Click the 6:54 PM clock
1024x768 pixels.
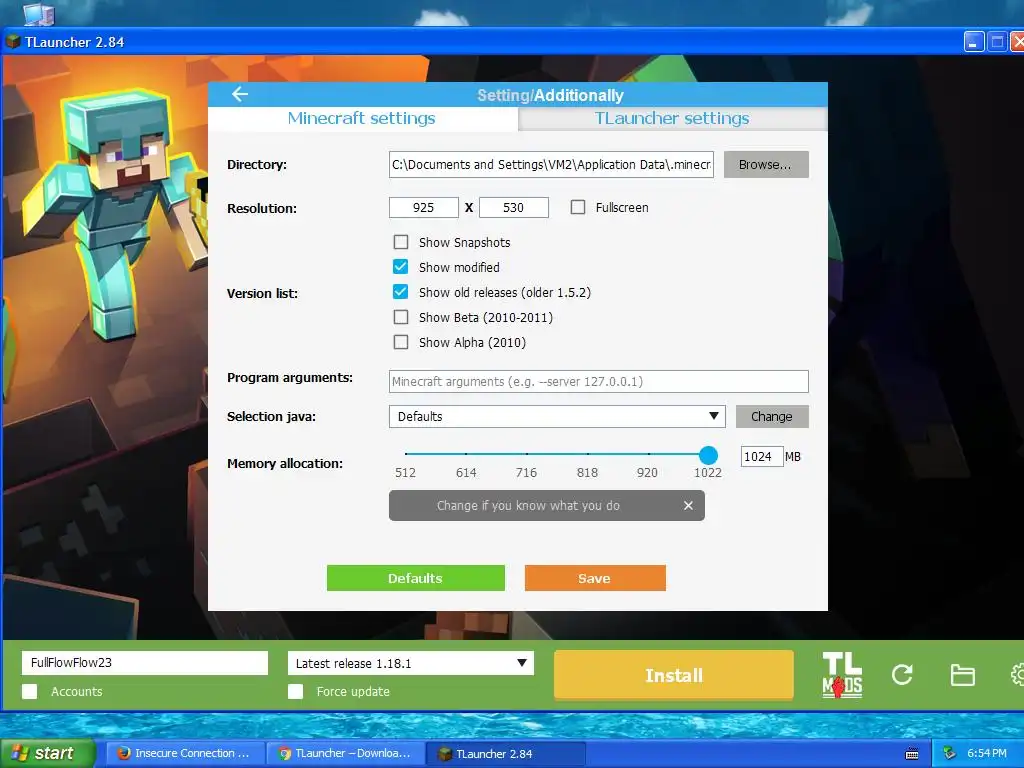coord(987,754)
